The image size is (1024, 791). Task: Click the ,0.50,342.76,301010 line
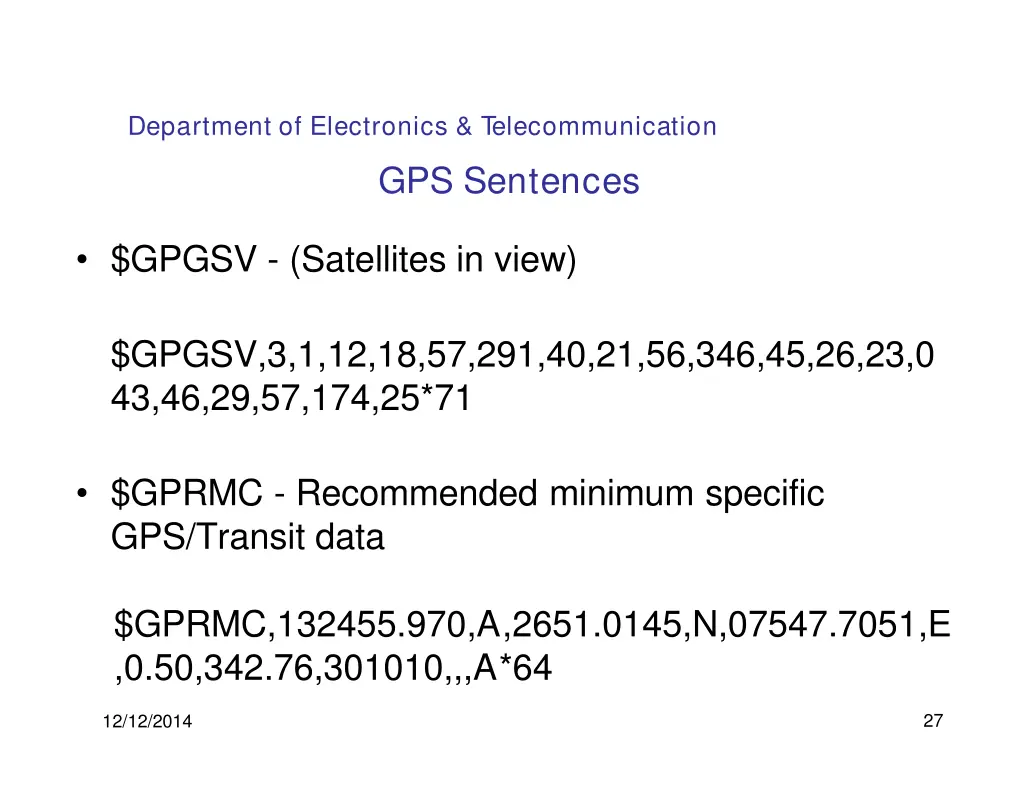tap(279, 668)
